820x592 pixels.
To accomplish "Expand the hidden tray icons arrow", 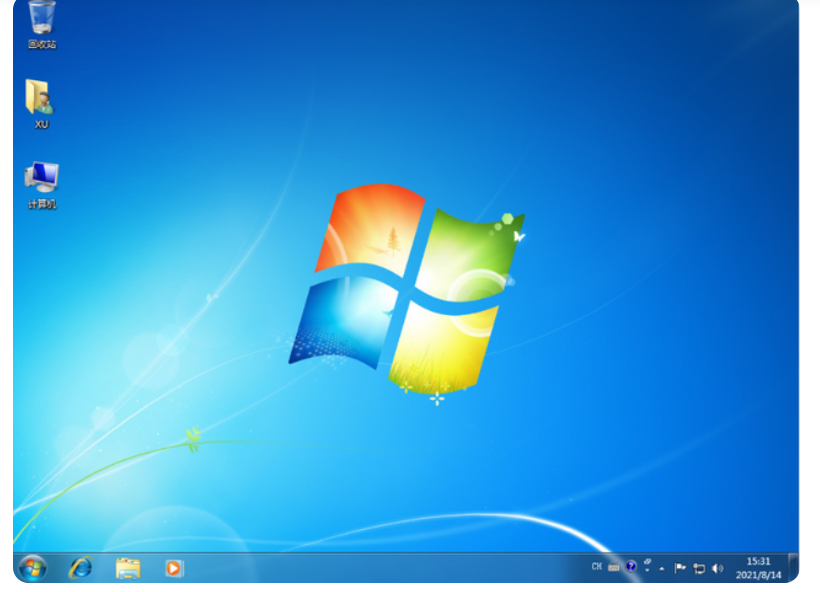I will coord(662,568).
